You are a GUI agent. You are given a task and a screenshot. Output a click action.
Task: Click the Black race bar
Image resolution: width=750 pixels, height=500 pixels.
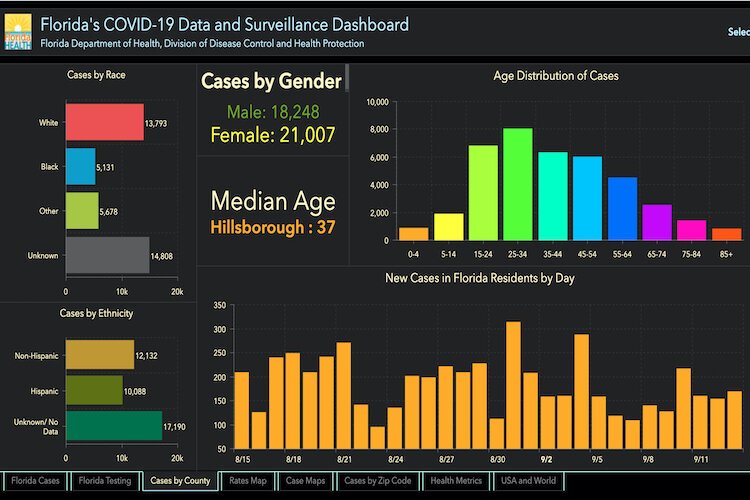(80, 167)
